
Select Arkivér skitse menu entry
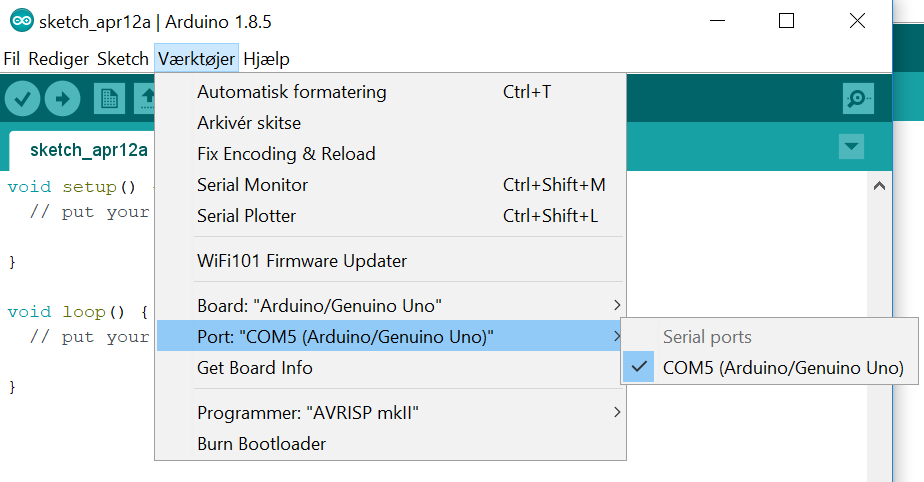[x=249, y=123]
